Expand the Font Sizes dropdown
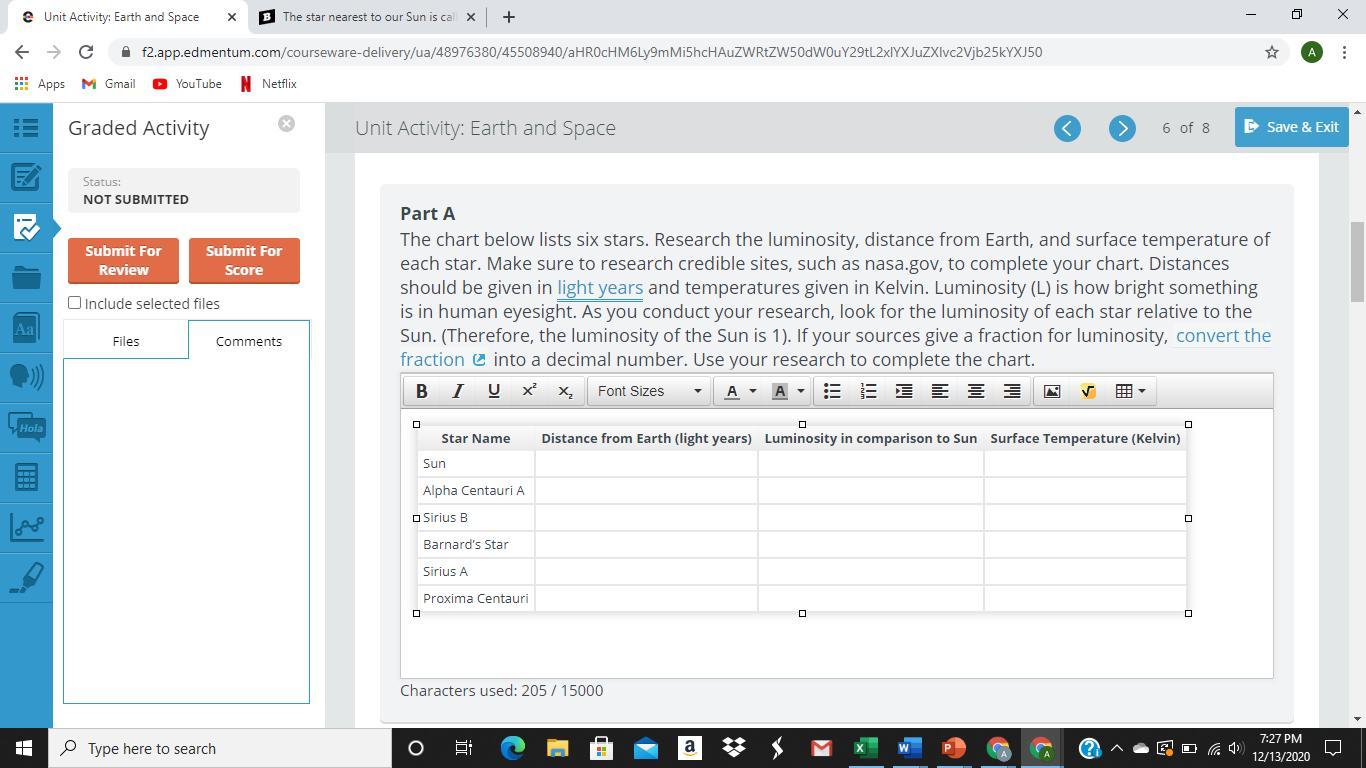Screen dimensions: 1366x768 (649, 391)
